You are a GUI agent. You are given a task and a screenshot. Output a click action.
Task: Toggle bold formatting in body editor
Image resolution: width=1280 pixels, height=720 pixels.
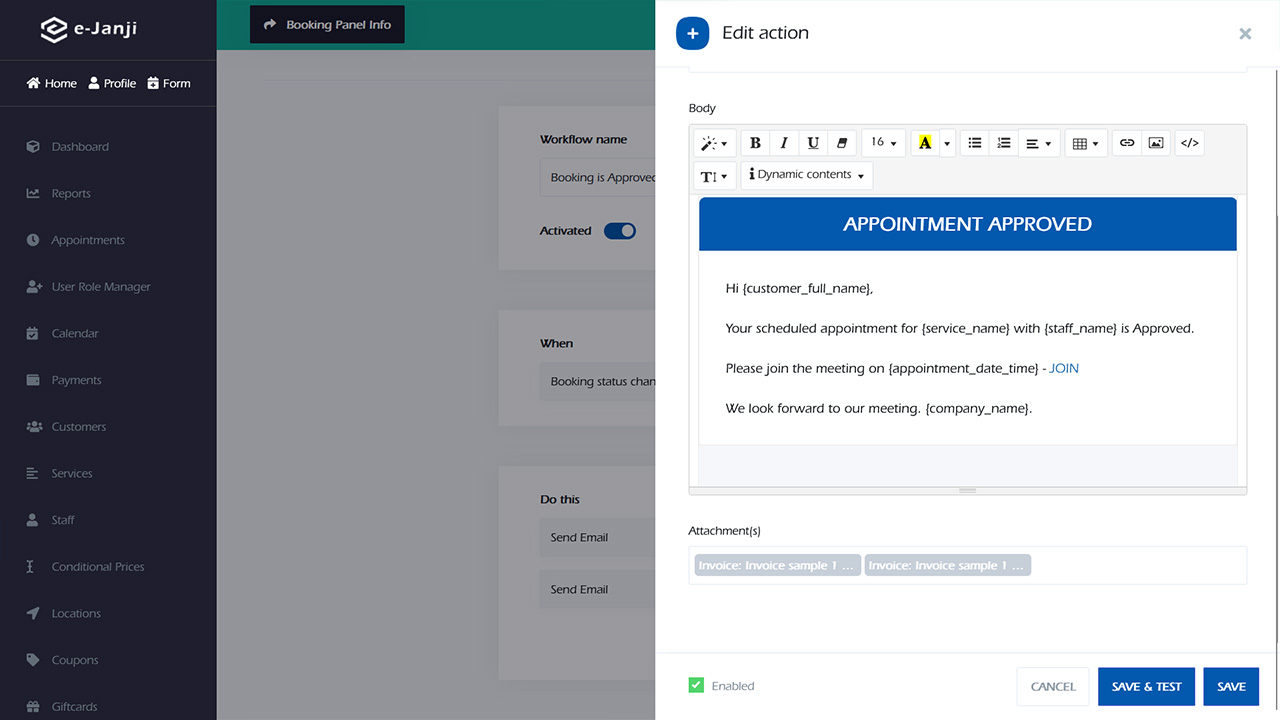pos(755,143)
